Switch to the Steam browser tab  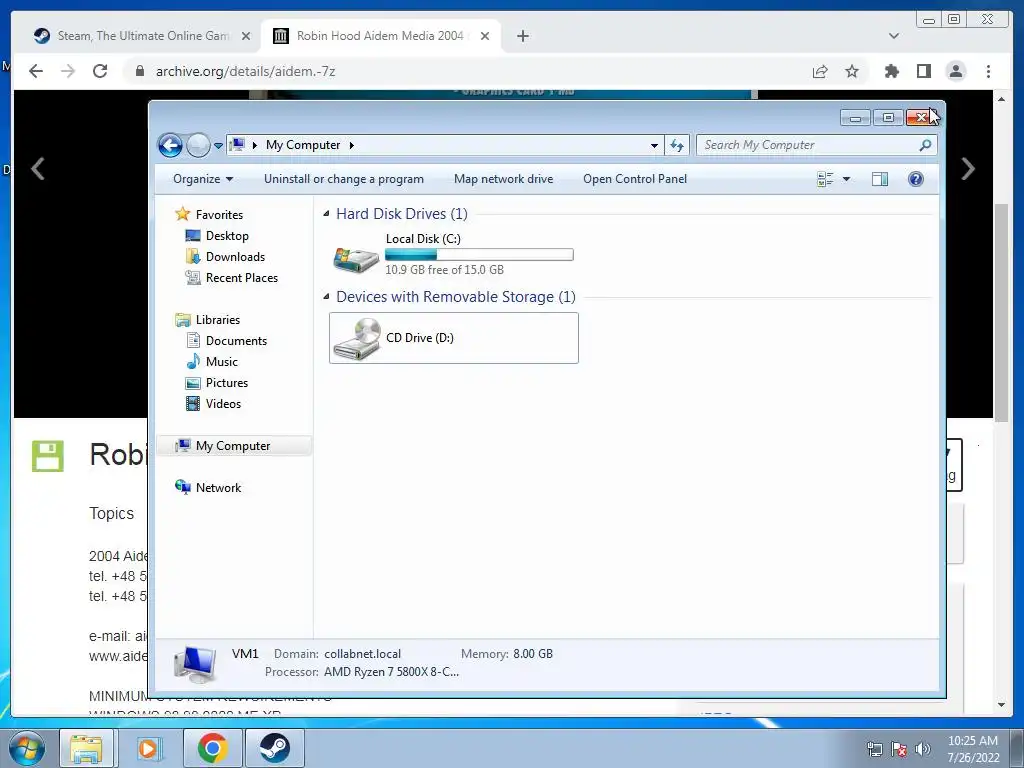point(142,36)
